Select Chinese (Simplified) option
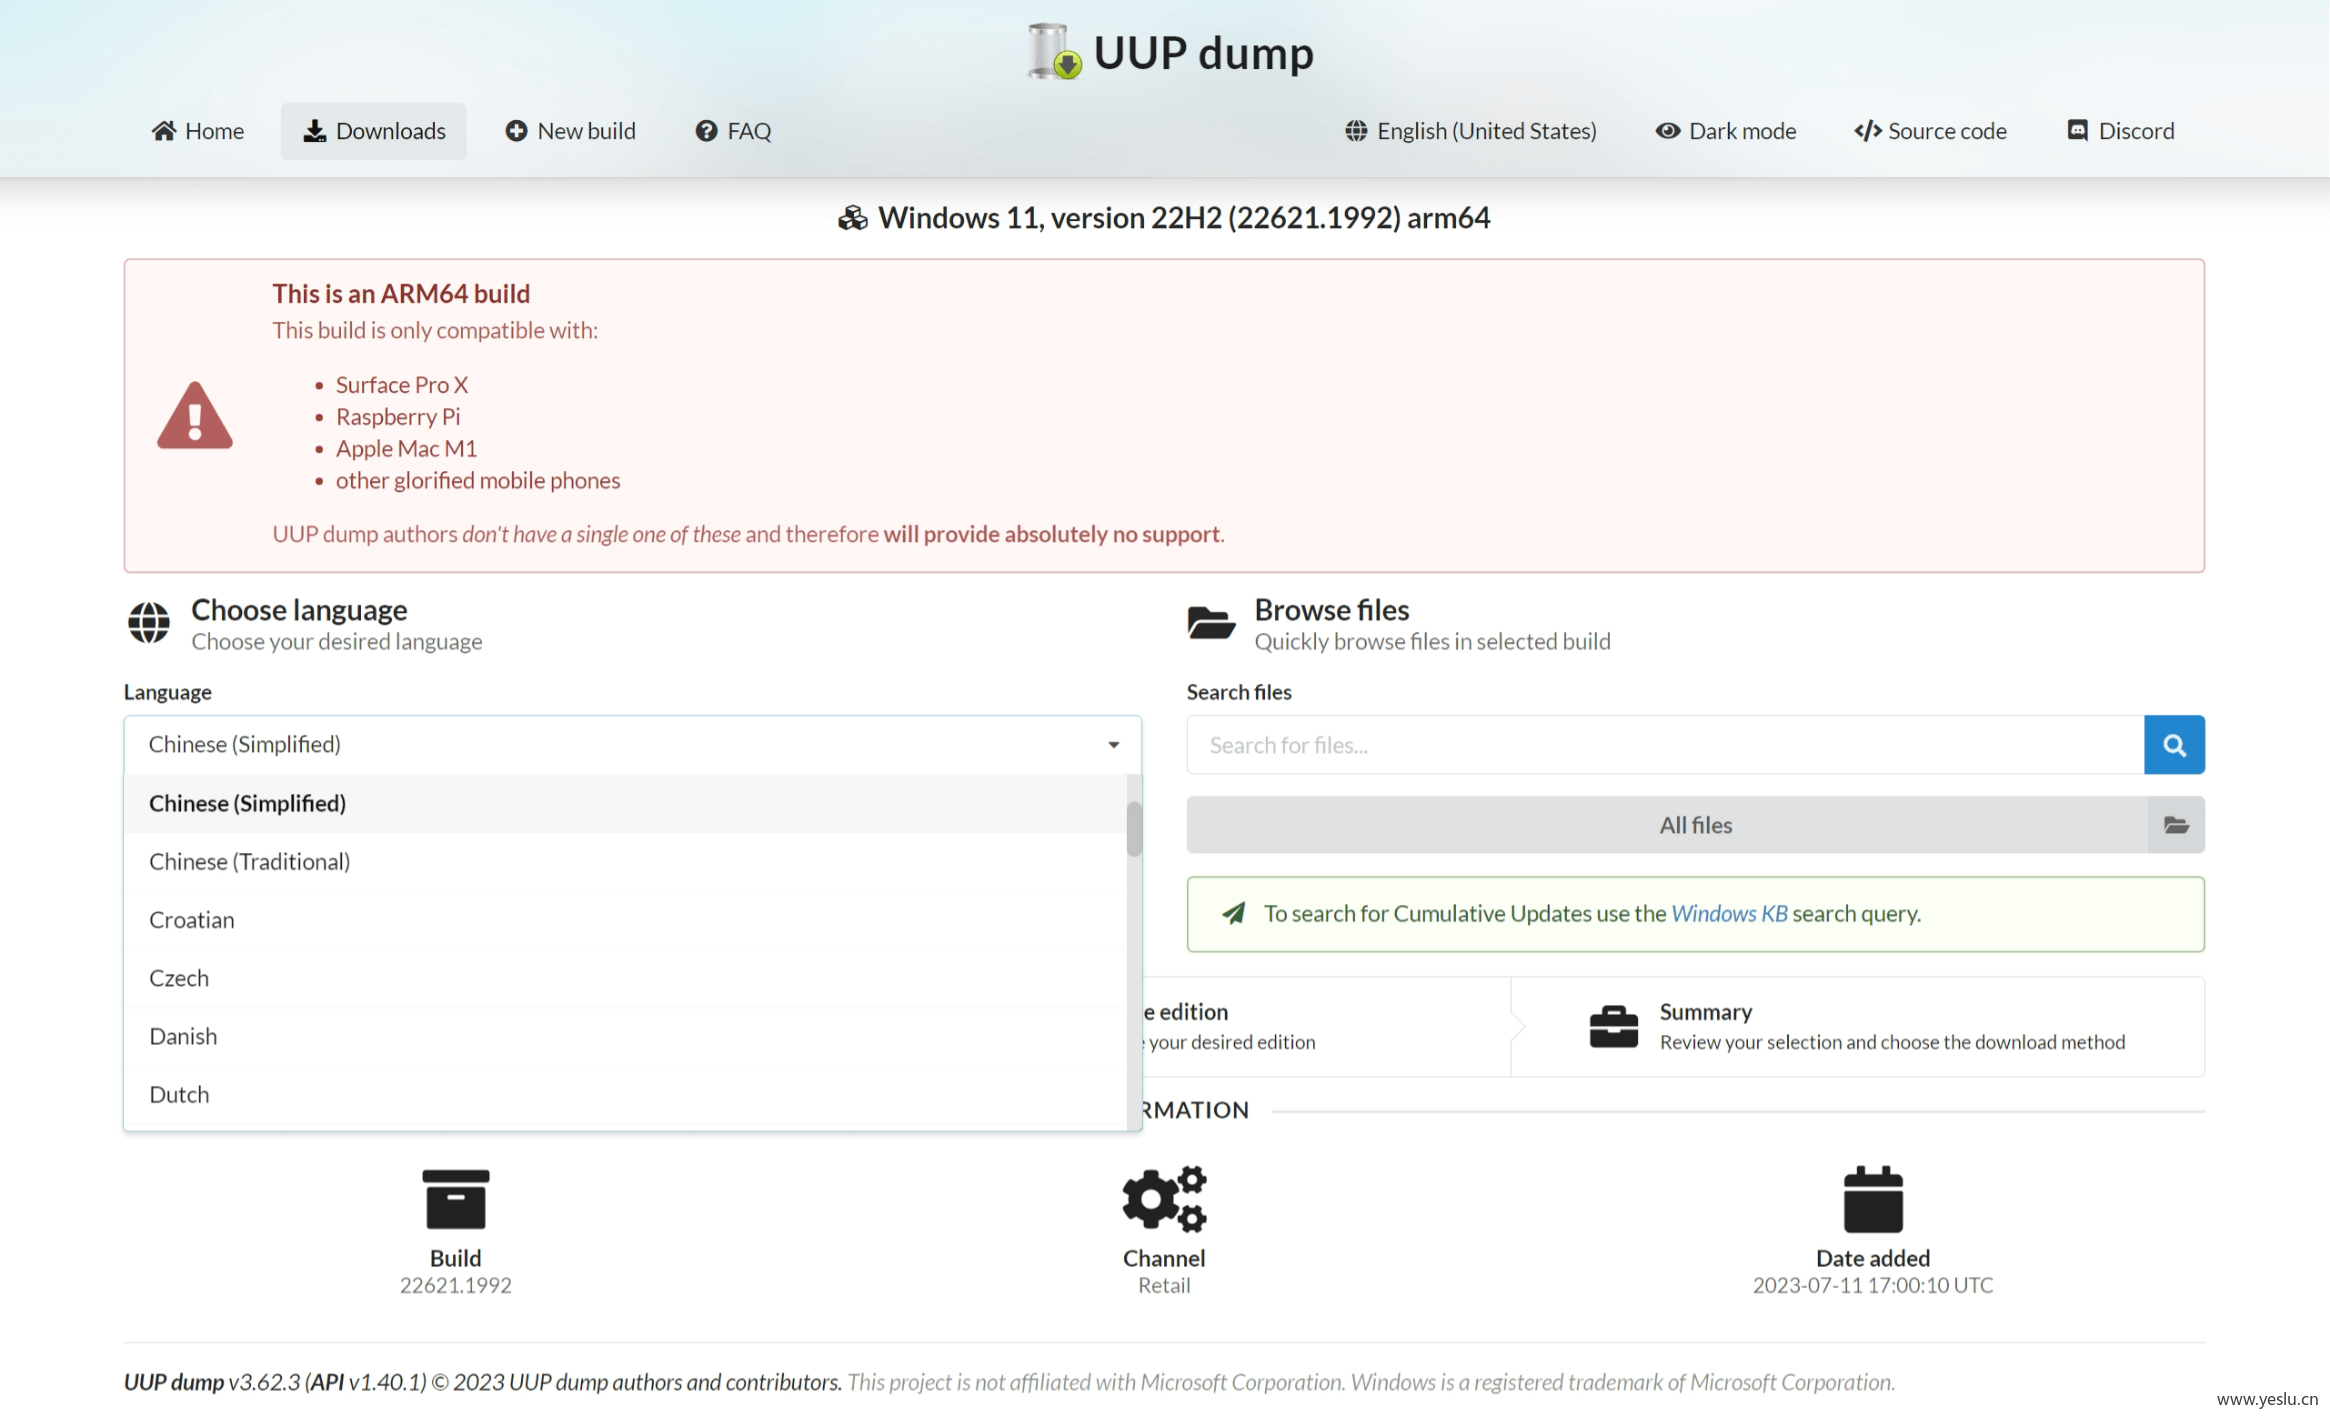 625,803
